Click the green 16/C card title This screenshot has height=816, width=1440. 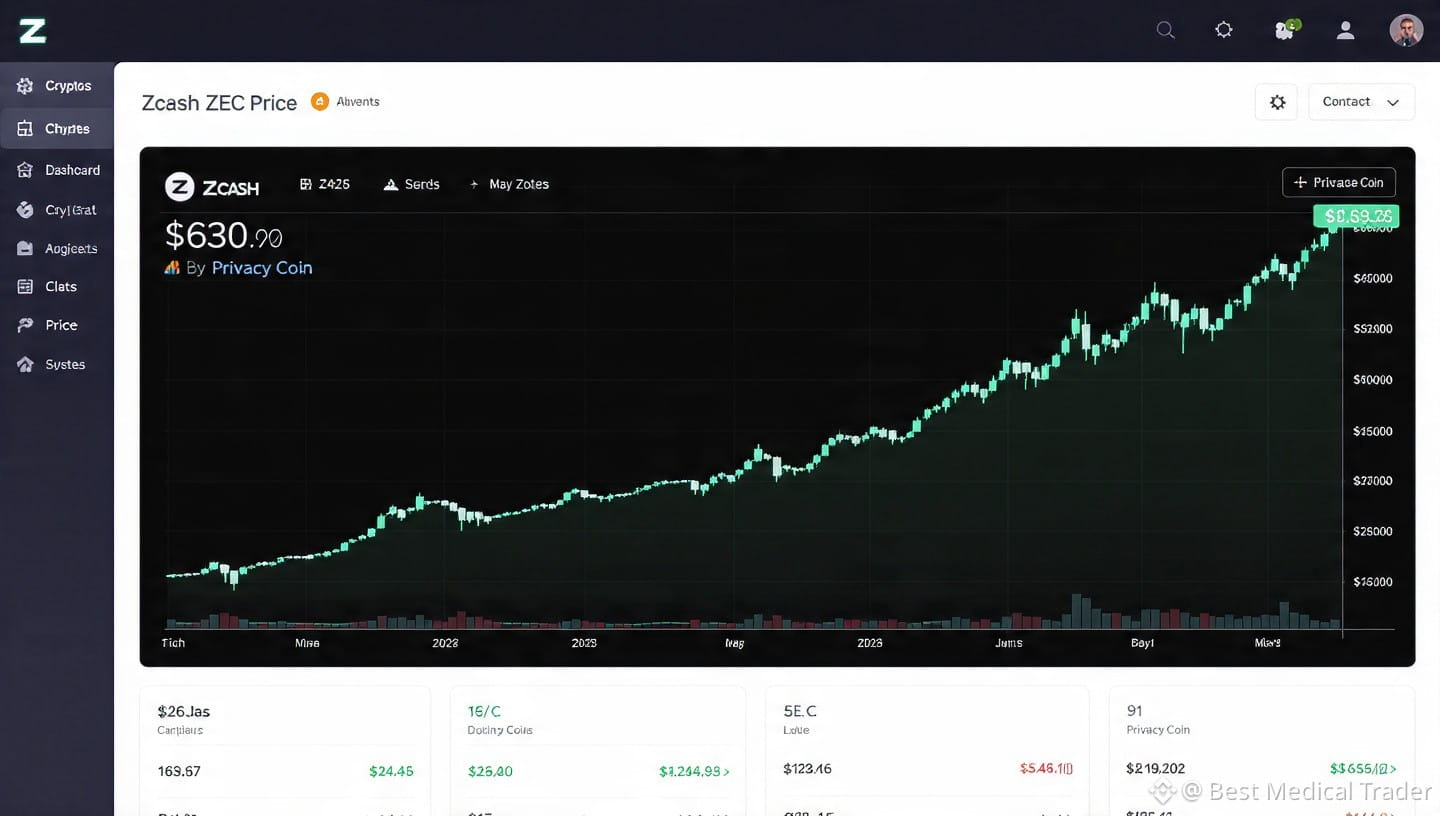click(x=484, y=711)
